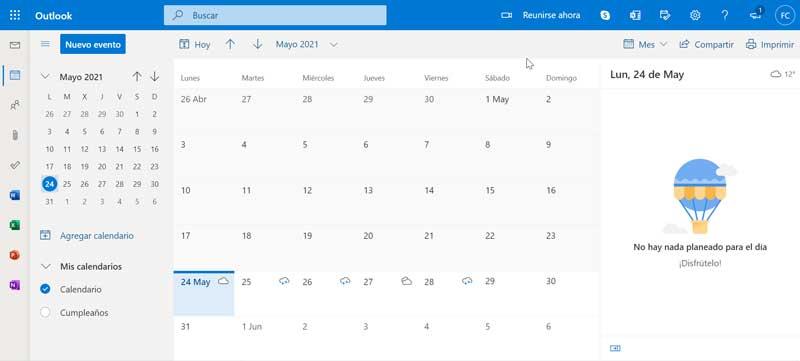
Task: Click weather icon on 25 May cell
Action: (x=284, y=281)
